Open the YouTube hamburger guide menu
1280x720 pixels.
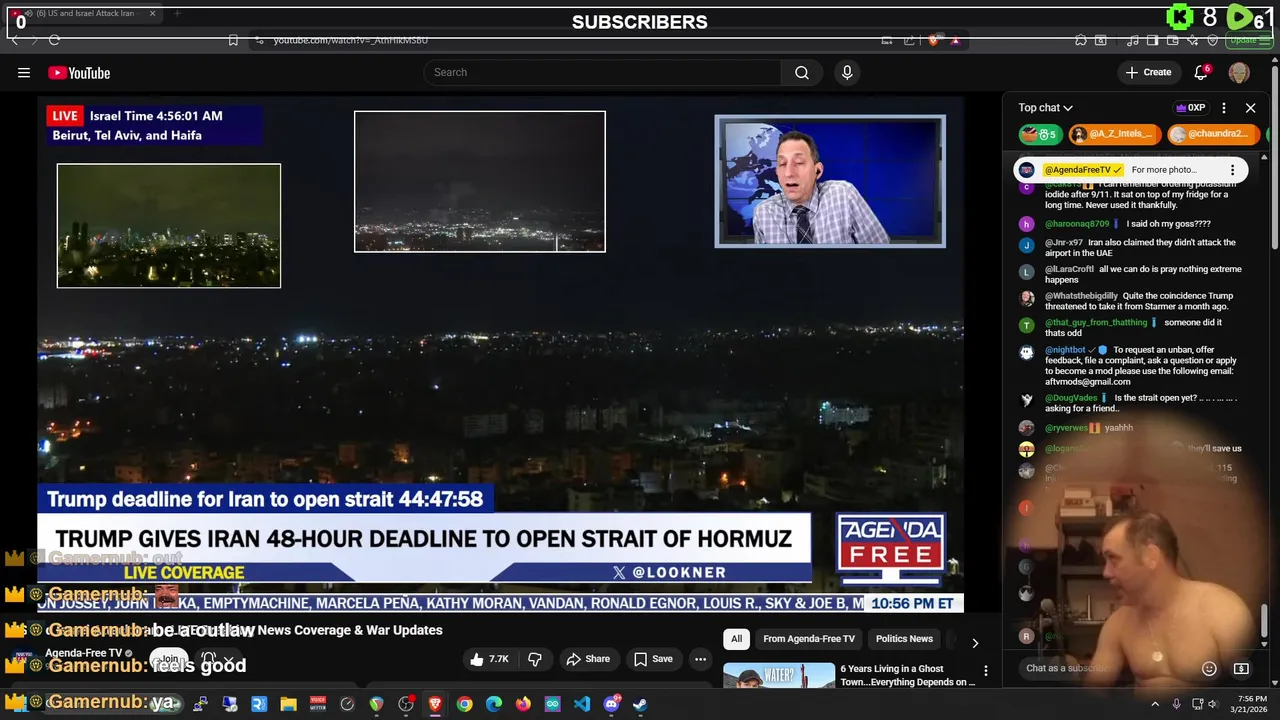point(24,72)
